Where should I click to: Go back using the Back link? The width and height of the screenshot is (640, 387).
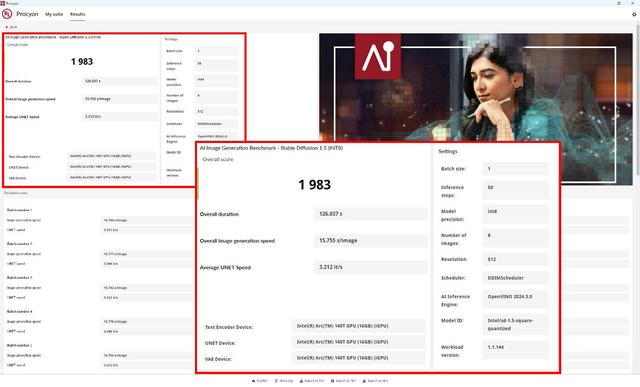[x=13, y=27]
